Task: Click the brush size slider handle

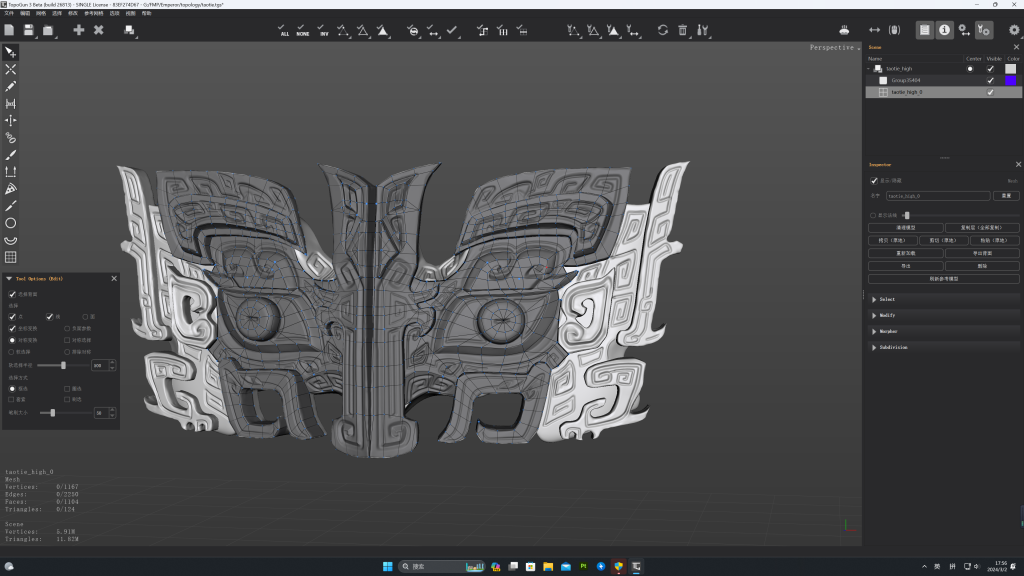Action: pyautogui.click(x=52, y=413)
